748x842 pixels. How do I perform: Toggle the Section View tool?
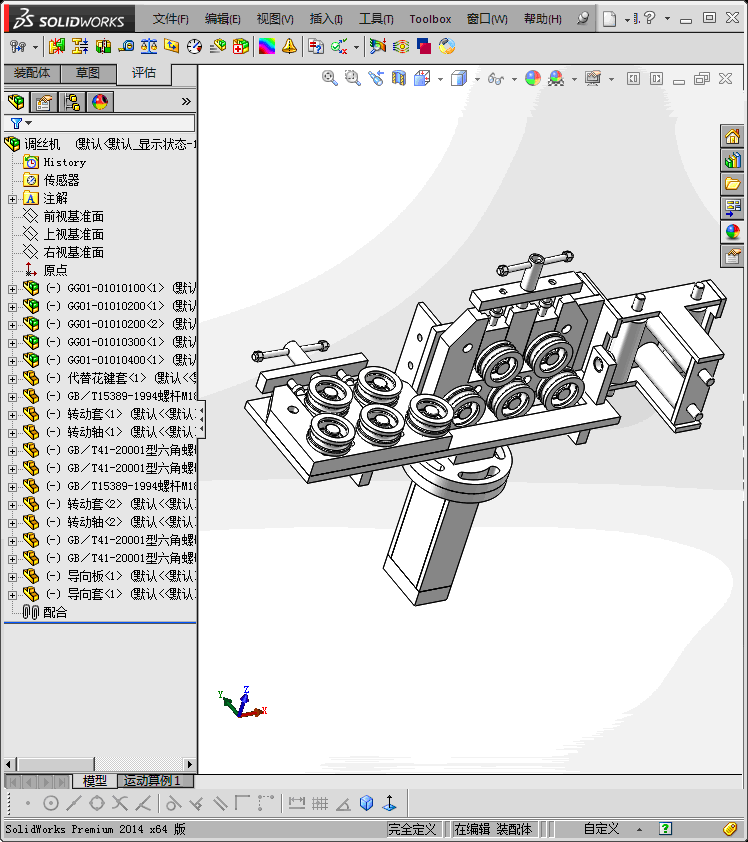(398, 78)
